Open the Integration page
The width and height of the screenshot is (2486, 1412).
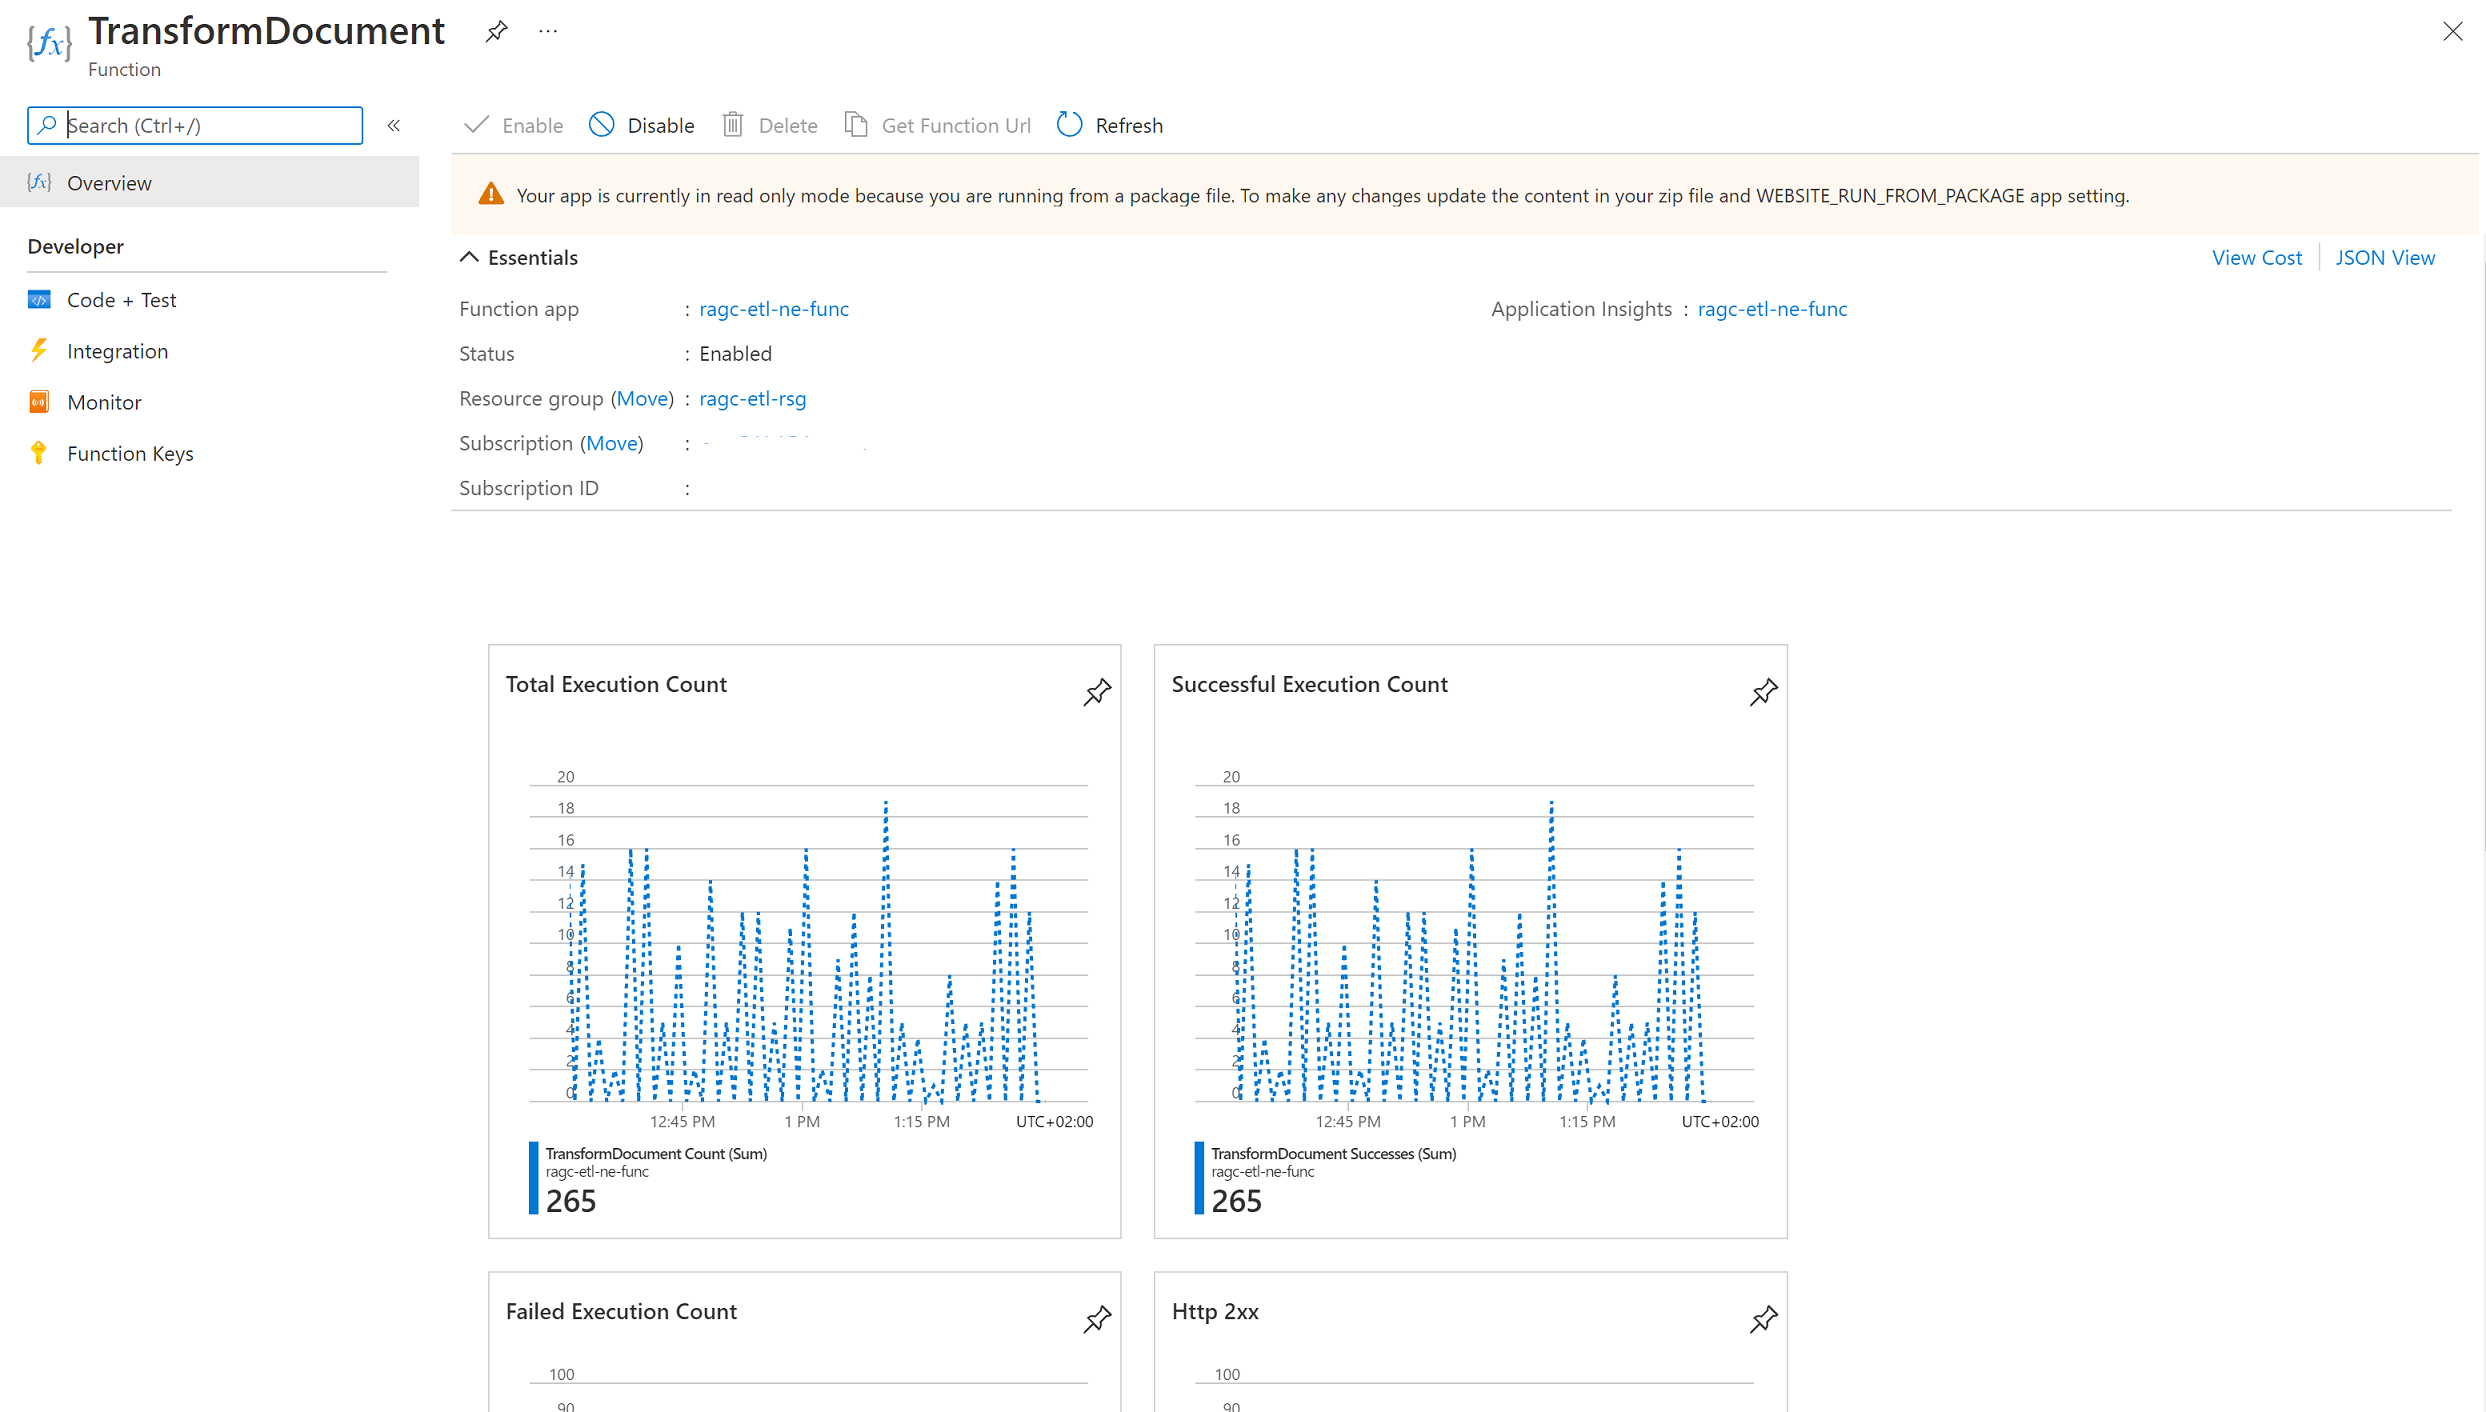click(117, 351)
